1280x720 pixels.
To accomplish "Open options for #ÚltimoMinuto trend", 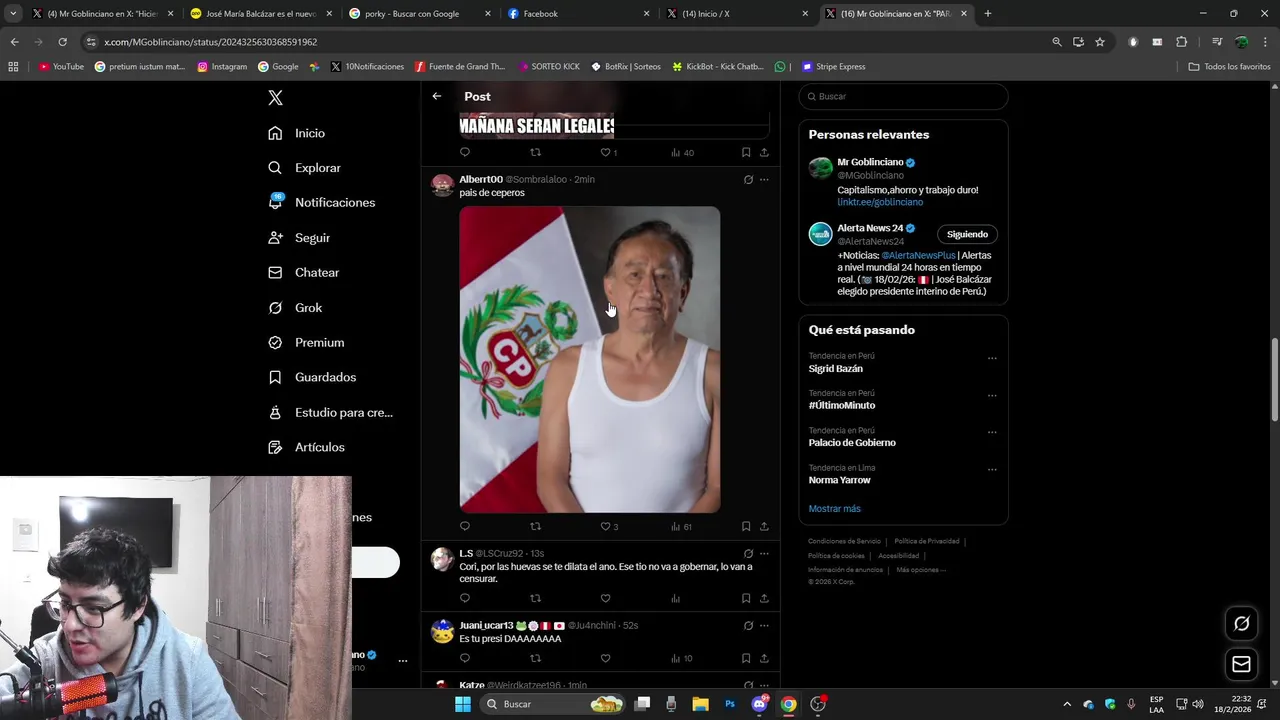I will click(992, 395).
